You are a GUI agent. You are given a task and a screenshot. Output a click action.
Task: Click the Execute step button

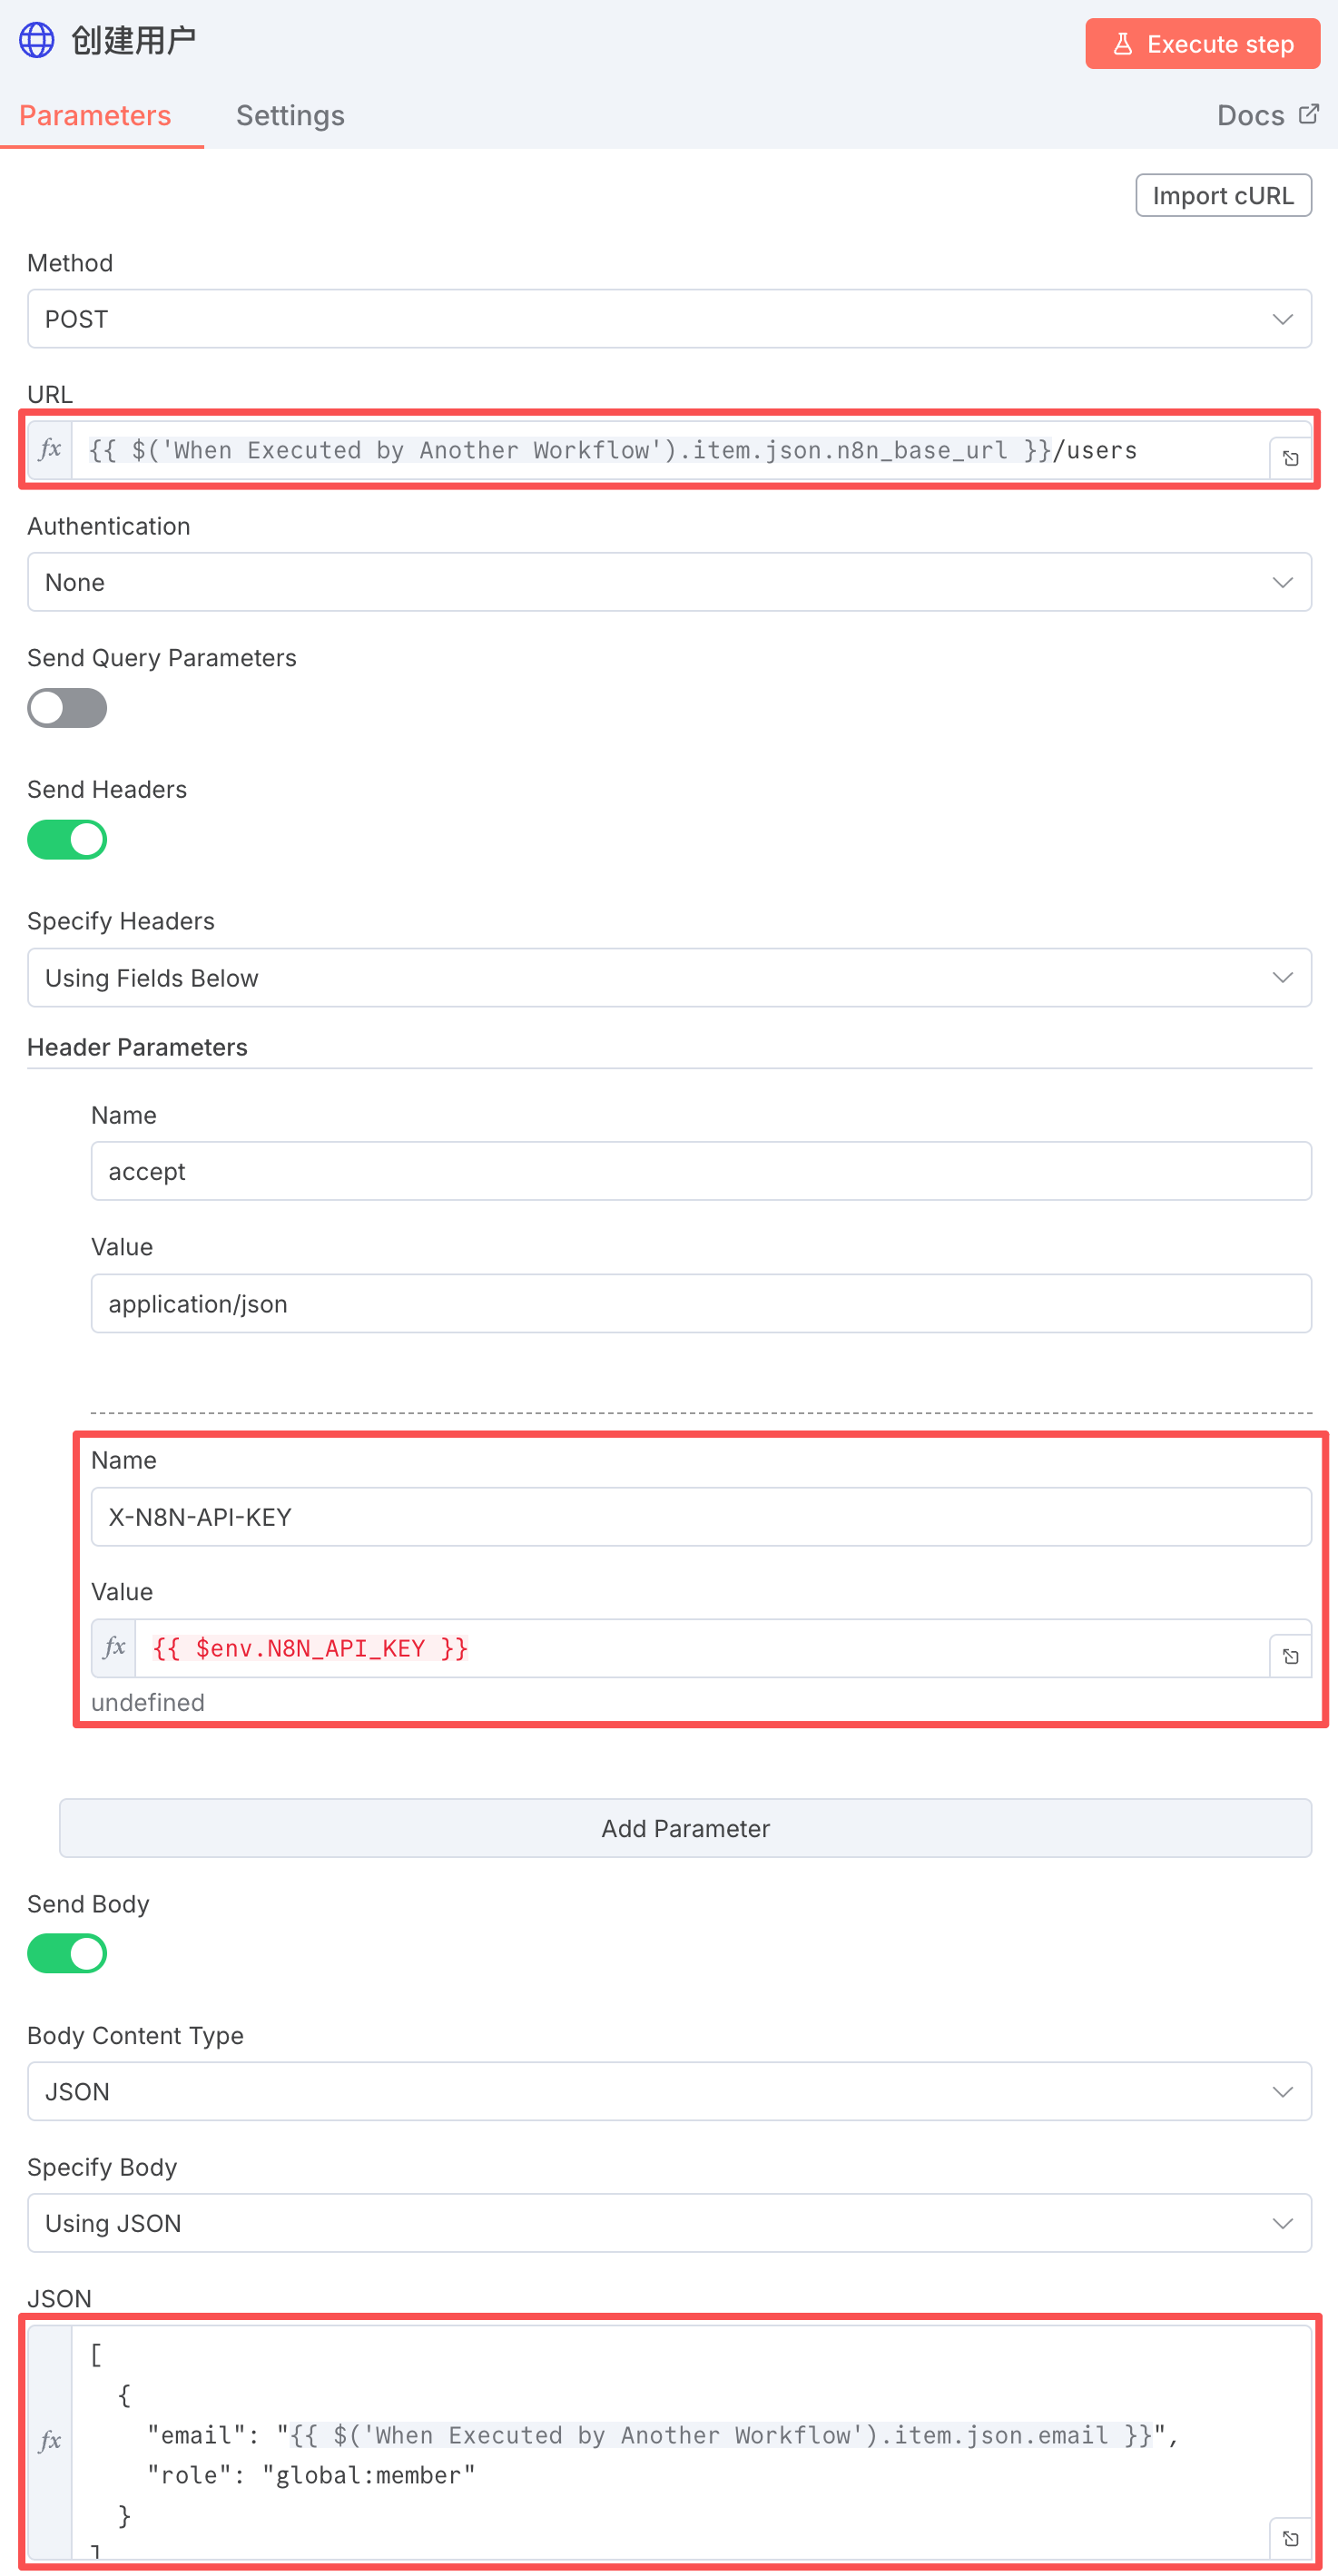click(1202, 44)
